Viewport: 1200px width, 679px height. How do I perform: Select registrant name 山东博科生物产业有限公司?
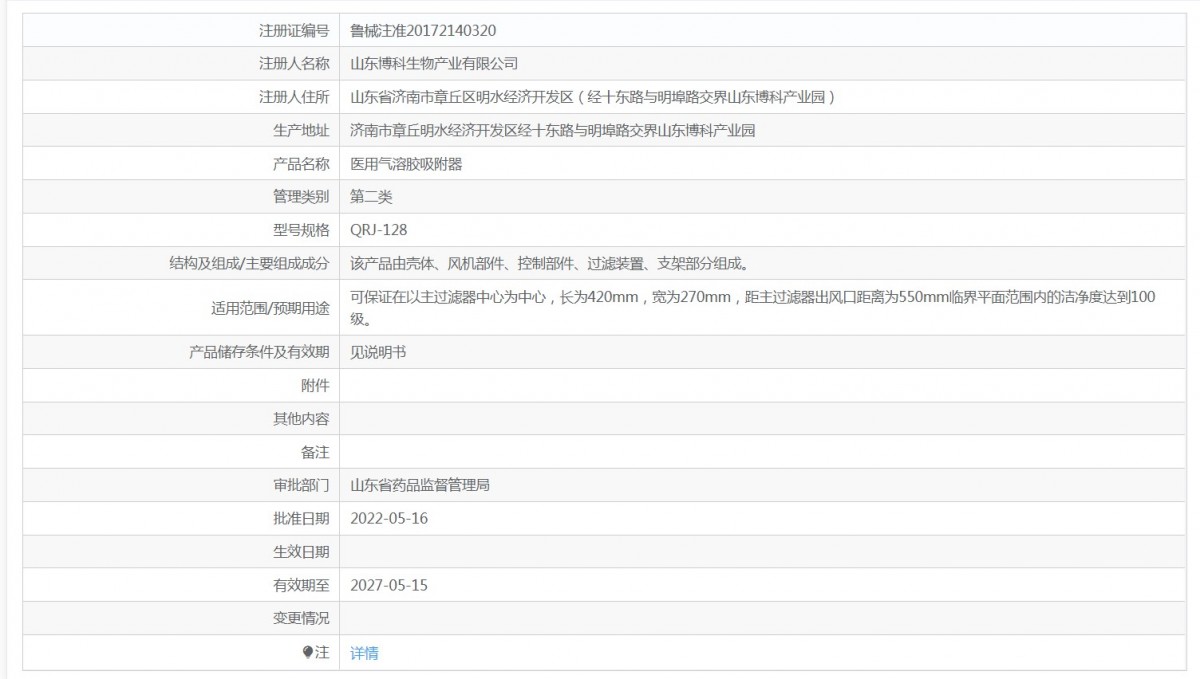[x=434, y=64]
